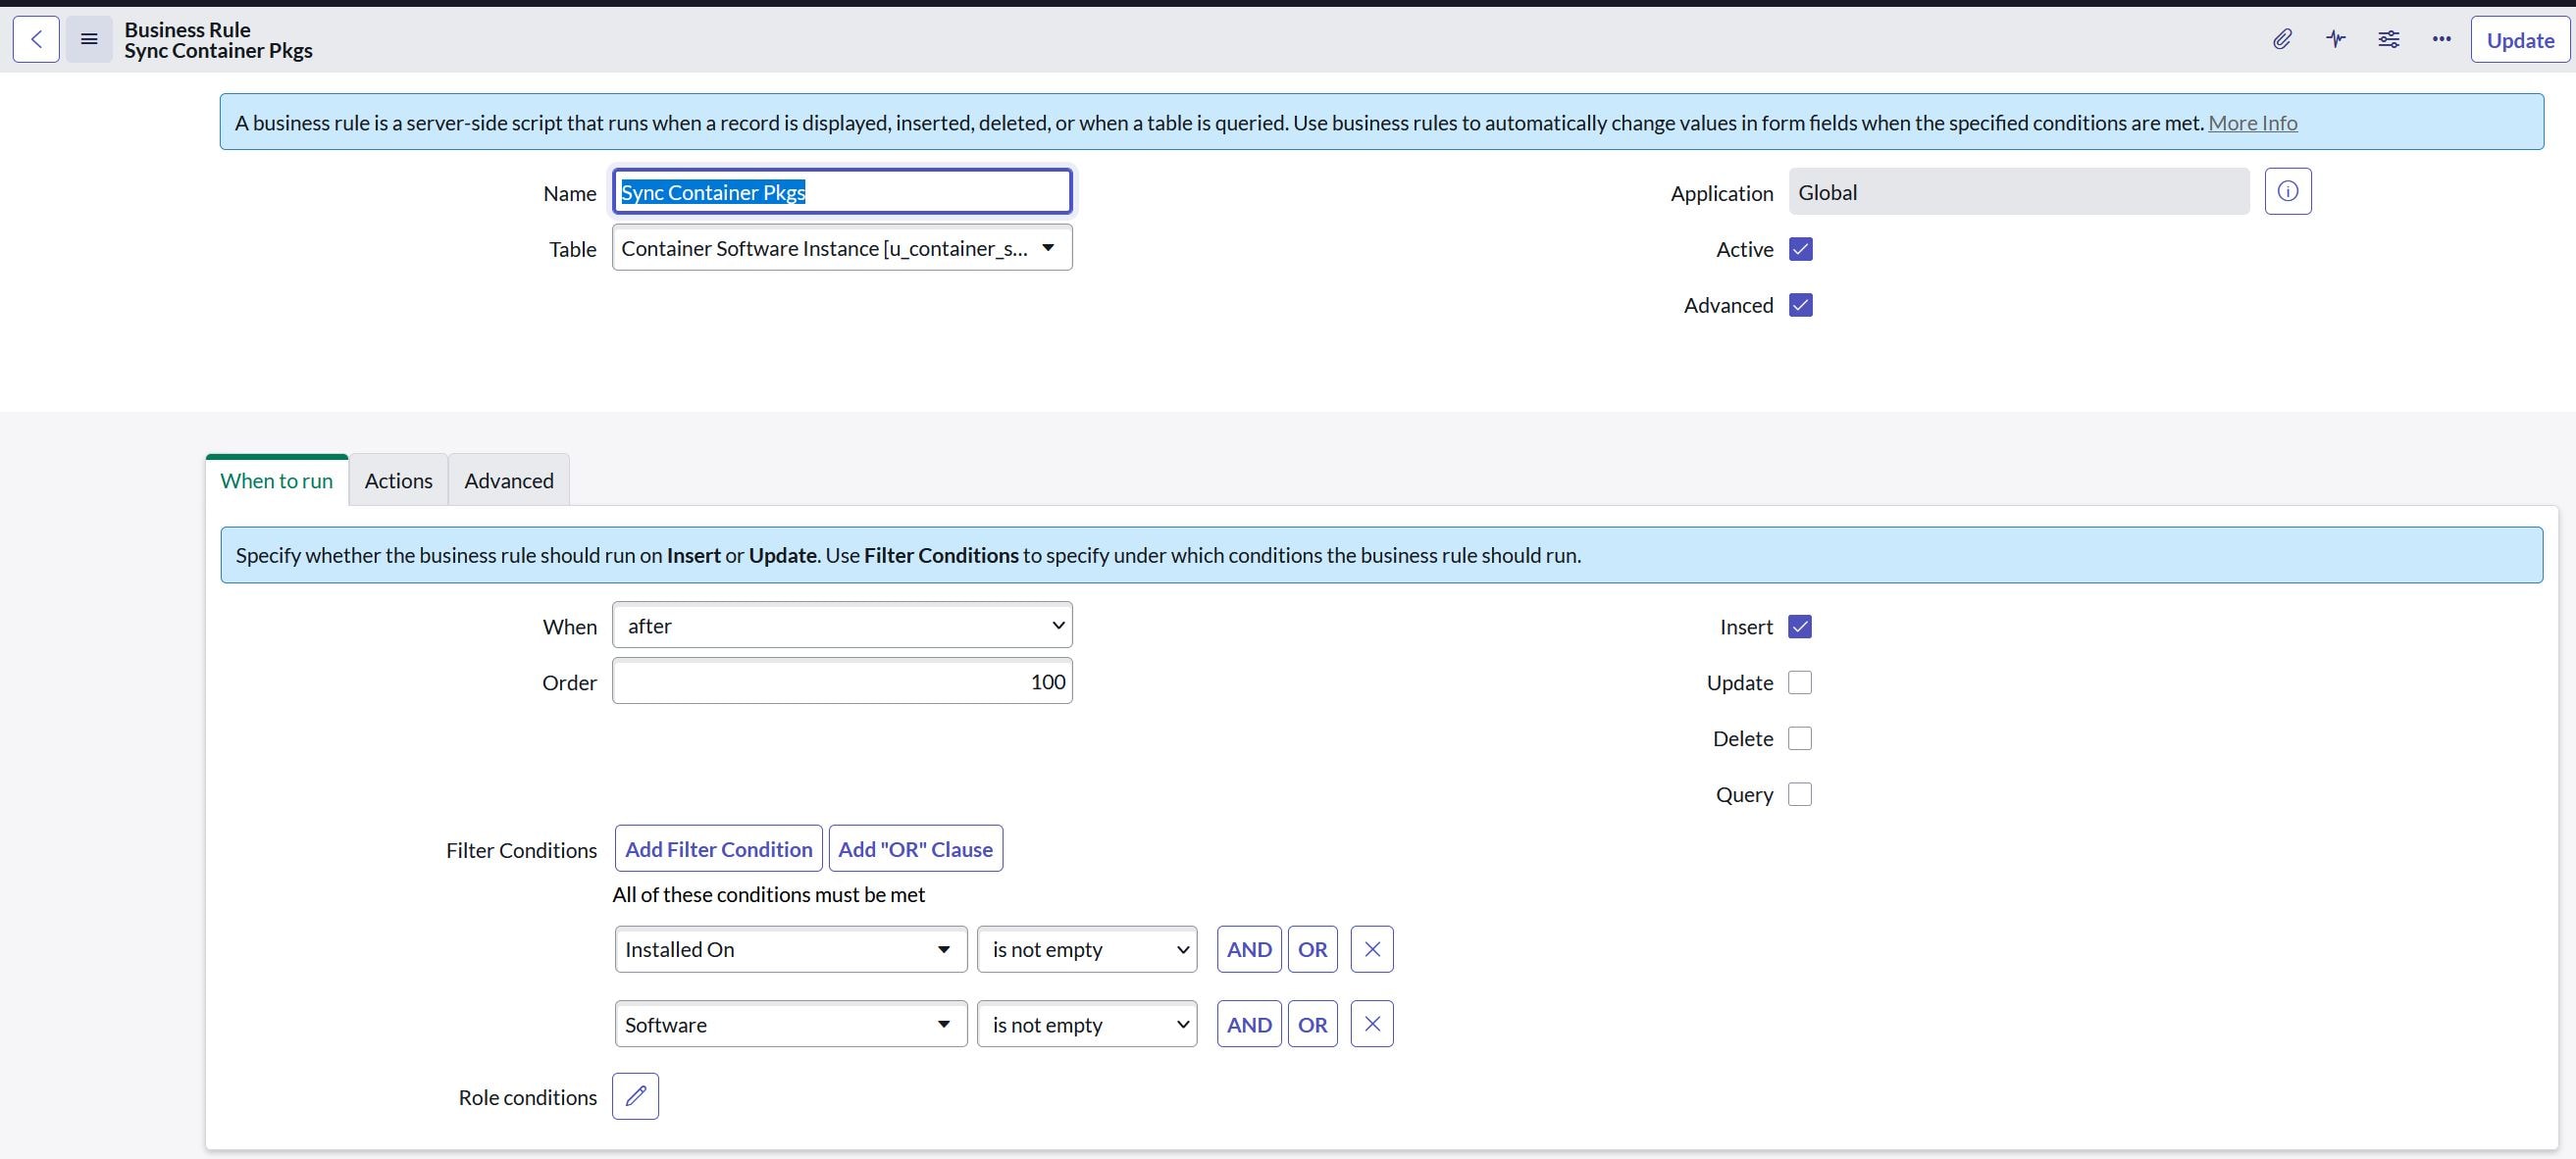Open the more options ellipsis menu
The image size is (2576, 1159).
coord(2441,39)
